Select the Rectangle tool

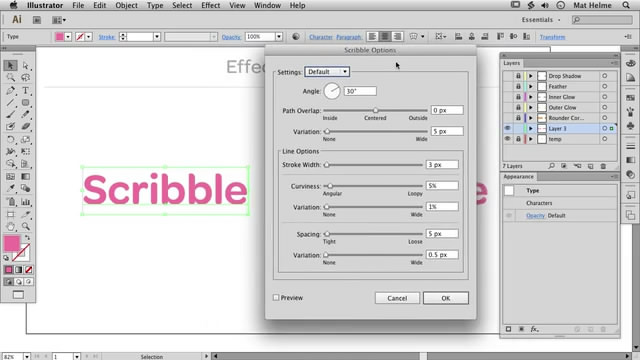coord(25,102)
